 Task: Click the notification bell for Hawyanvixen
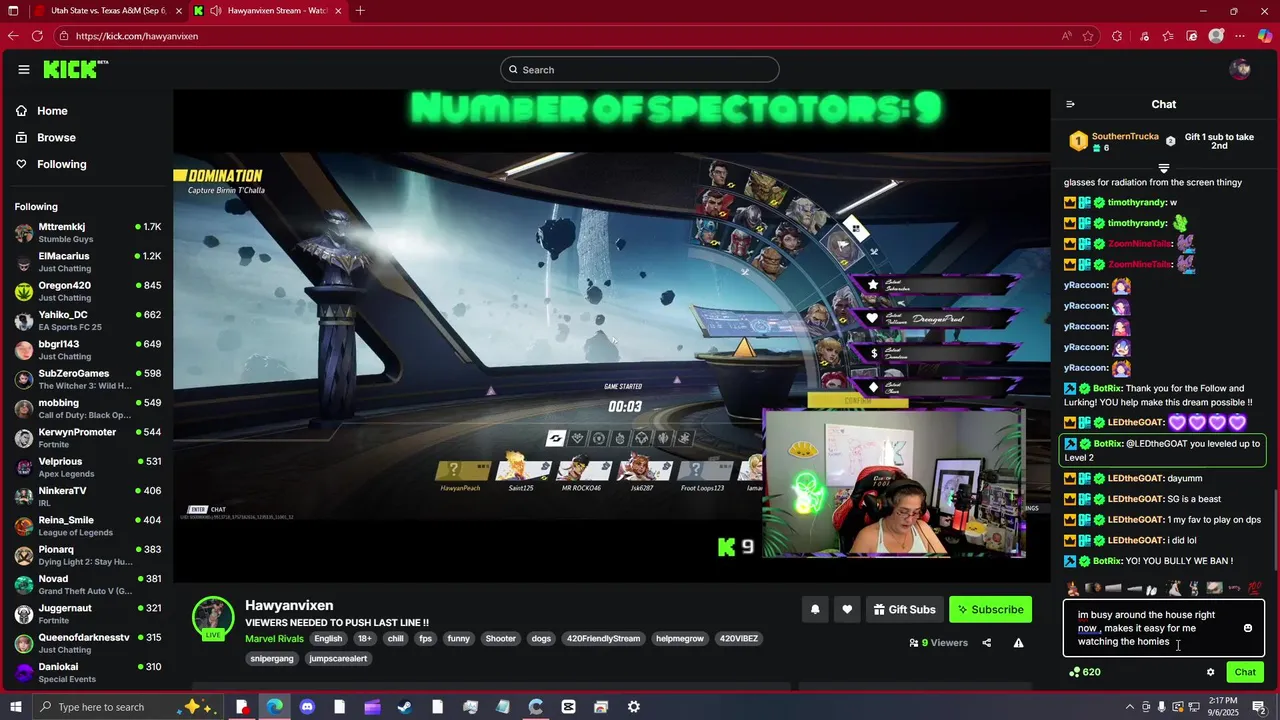click(x=815, y=609)
